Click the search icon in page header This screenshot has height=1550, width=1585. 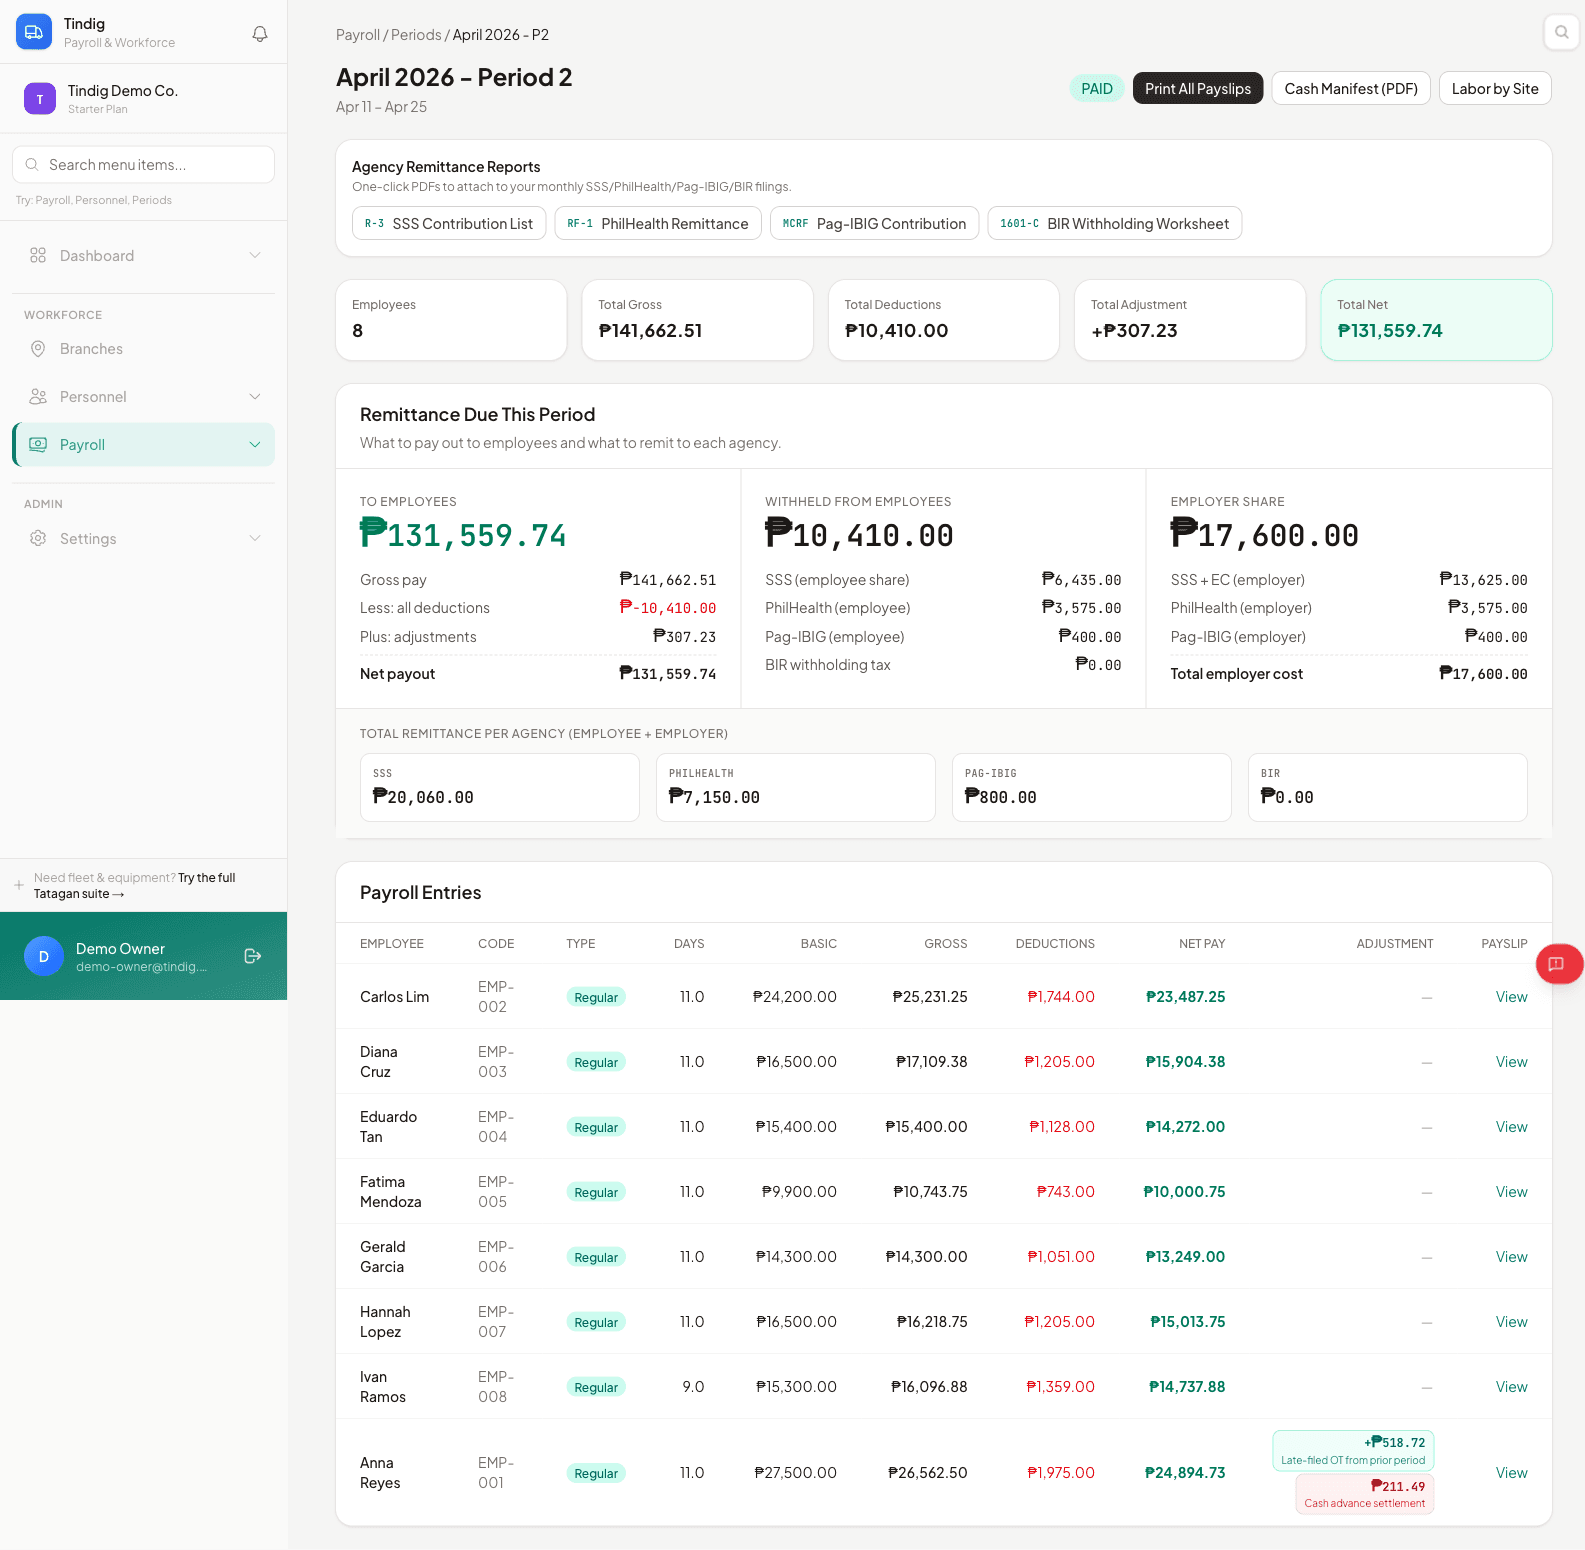[x=1561, y=32]
